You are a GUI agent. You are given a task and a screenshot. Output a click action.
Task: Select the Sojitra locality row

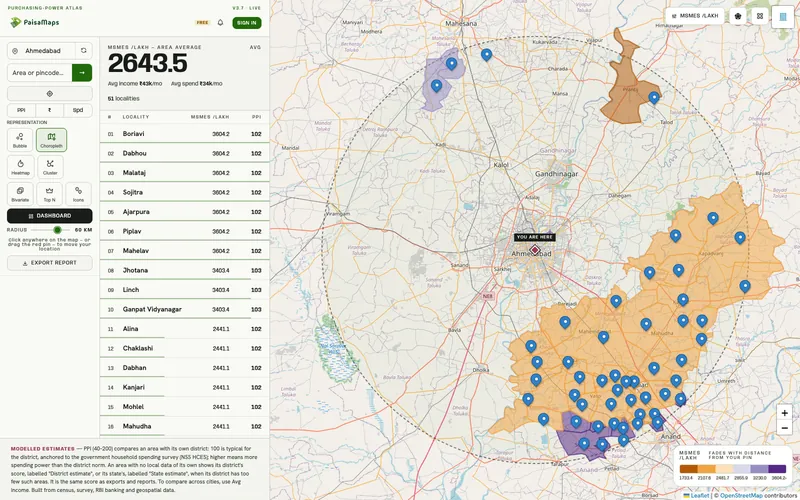point(184,192)
